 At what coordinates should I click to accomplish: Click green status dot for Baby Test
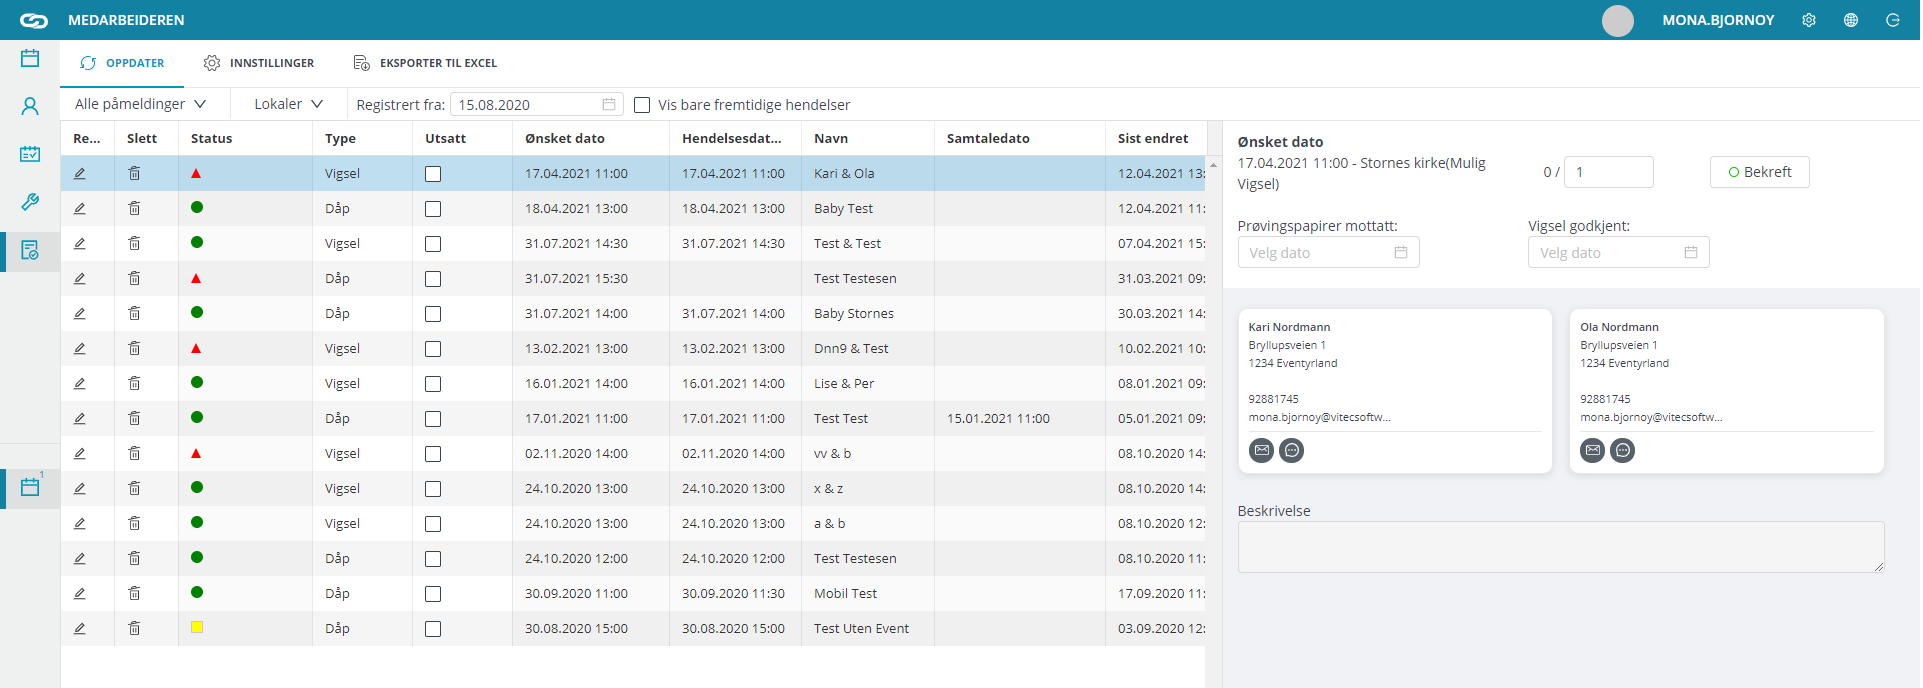click(x=197, y=208)
